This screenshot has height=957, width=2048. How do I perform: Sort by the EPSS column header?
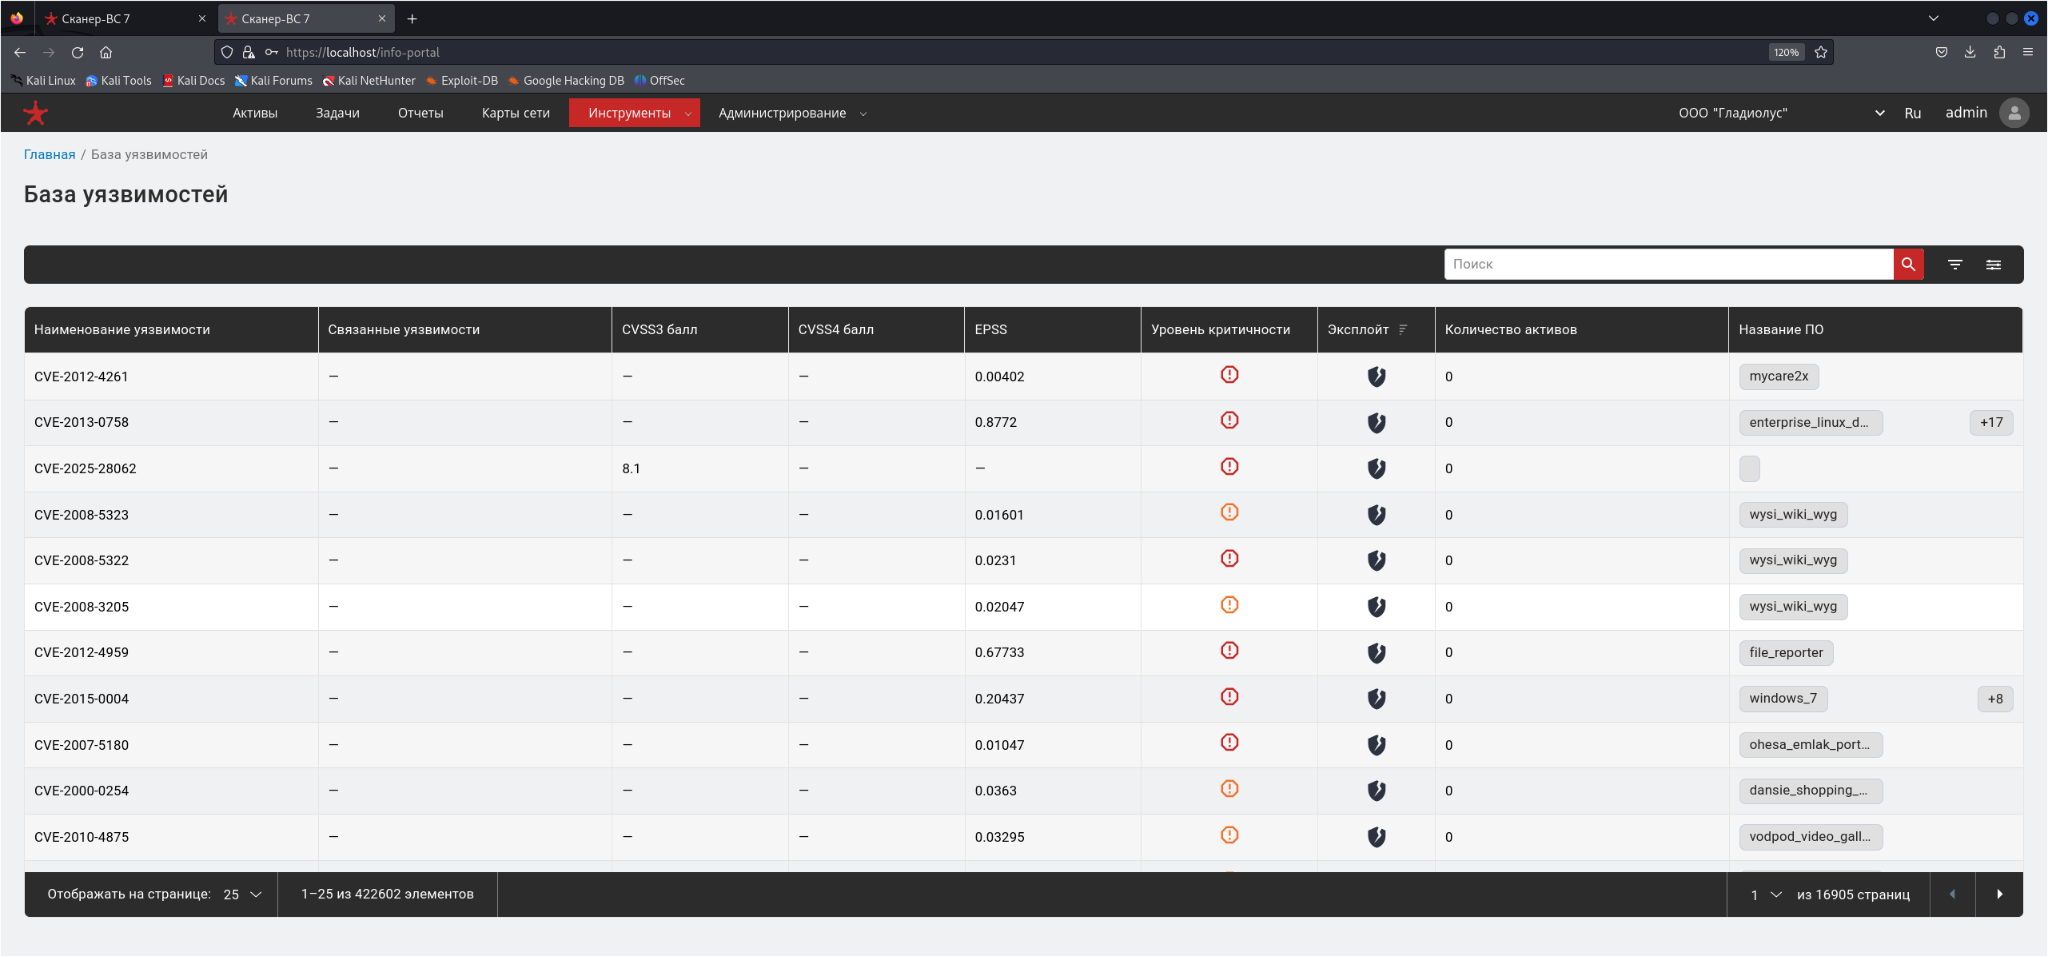(991, 329)
